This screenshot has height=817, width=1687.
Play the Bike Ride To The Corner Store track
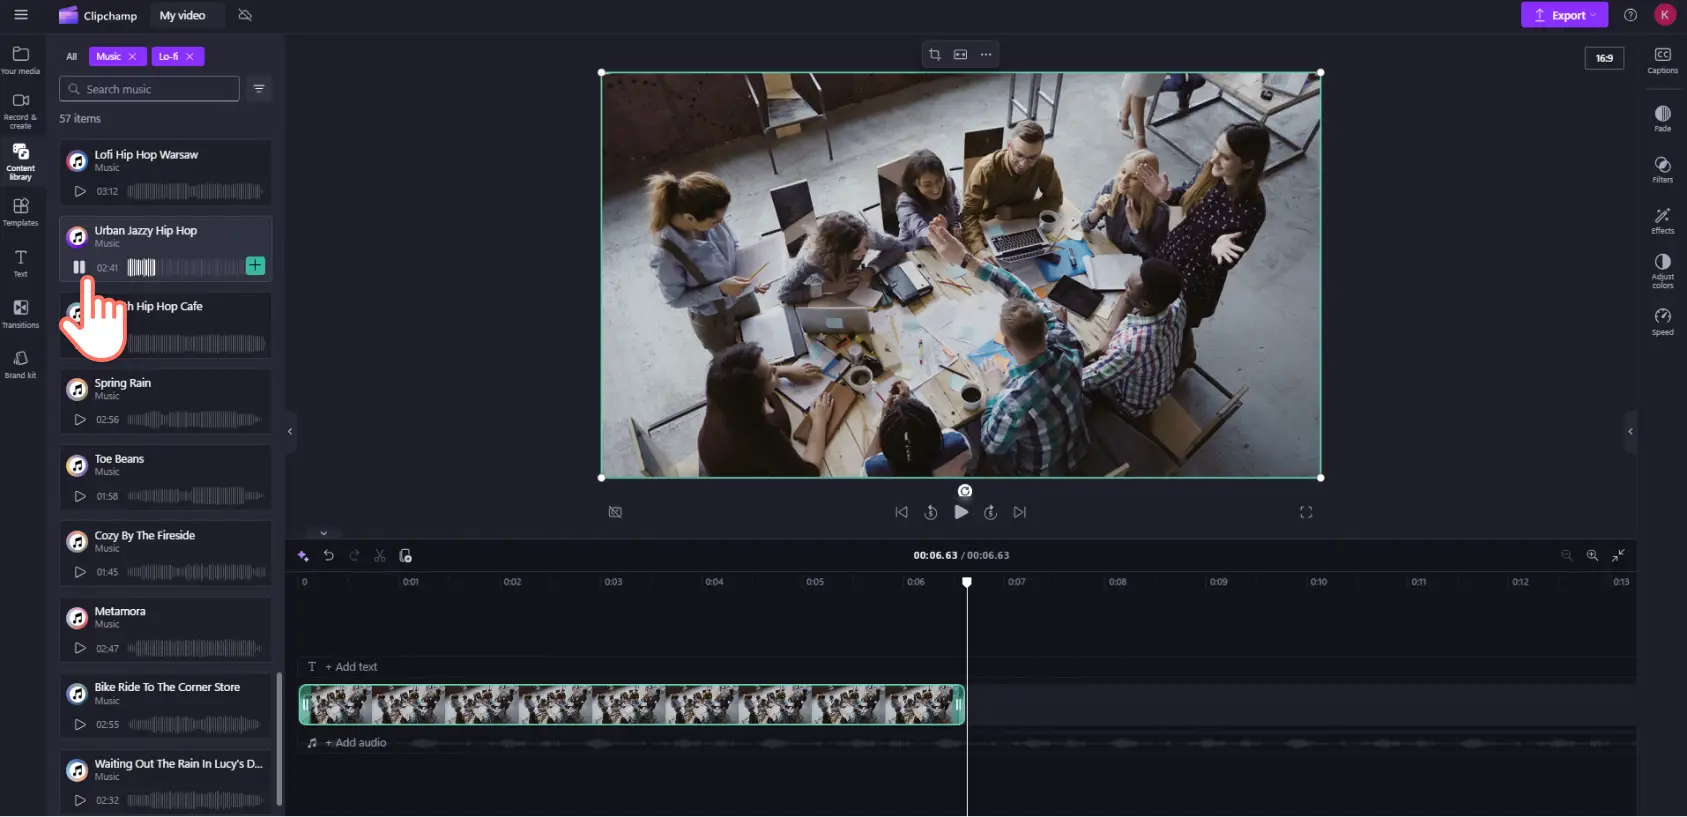[x=80, y=724]
